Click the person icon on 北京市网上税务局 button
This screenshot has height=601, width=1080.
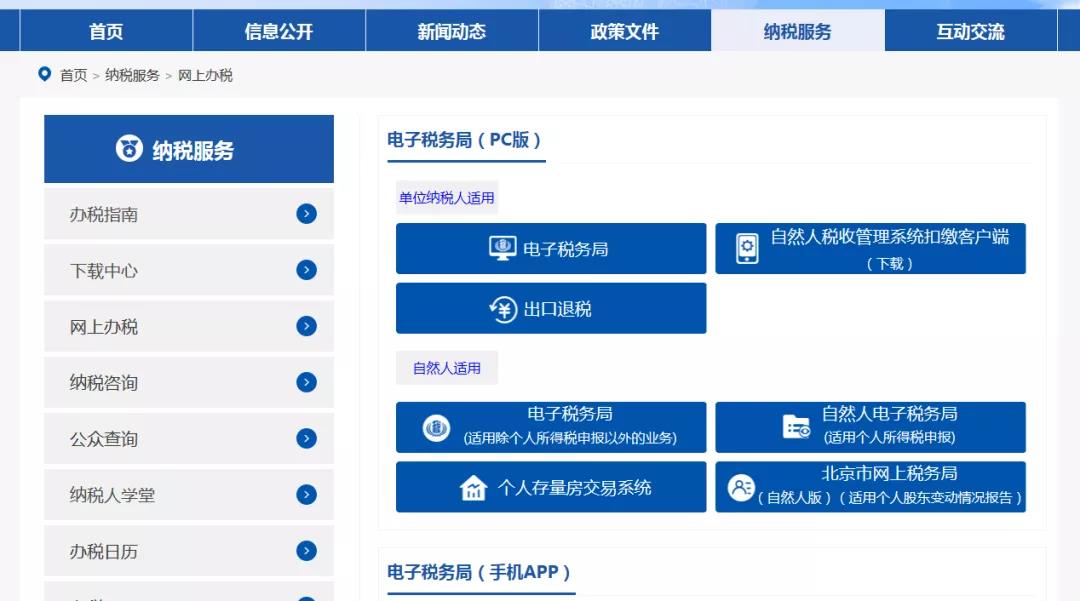740,487
